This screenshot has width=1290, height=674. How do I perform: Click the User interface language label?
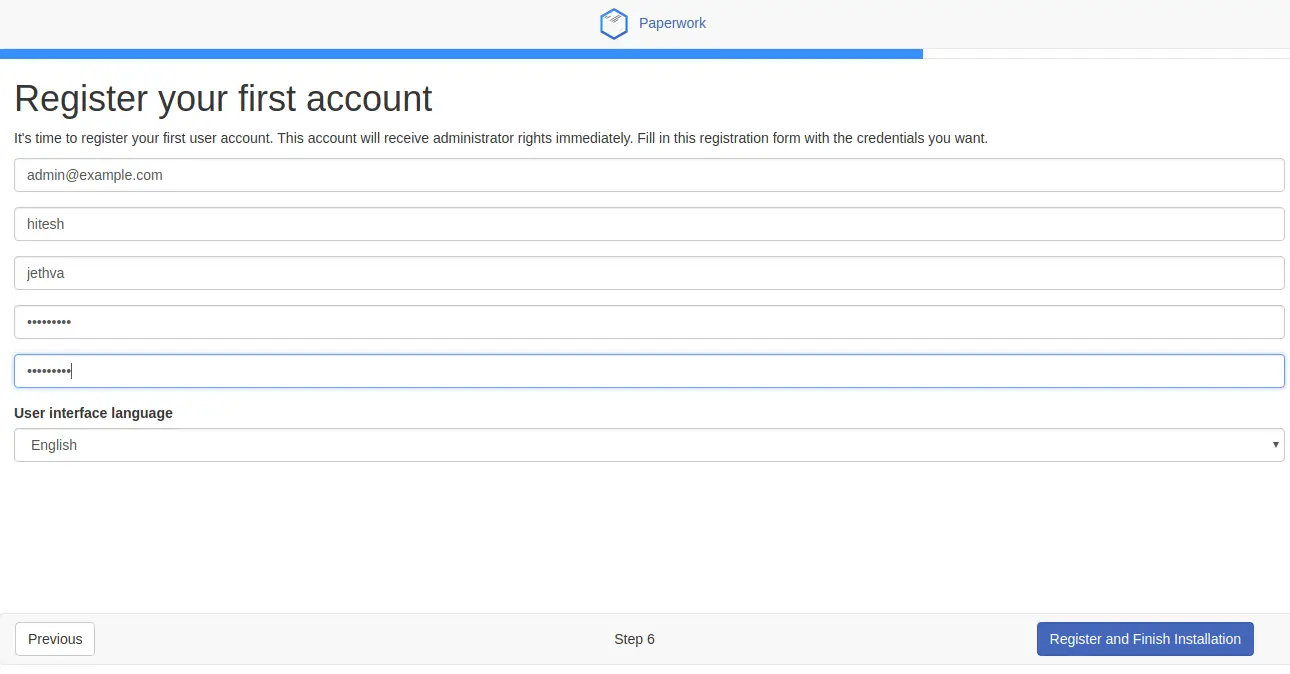click(x=93, y=413)
